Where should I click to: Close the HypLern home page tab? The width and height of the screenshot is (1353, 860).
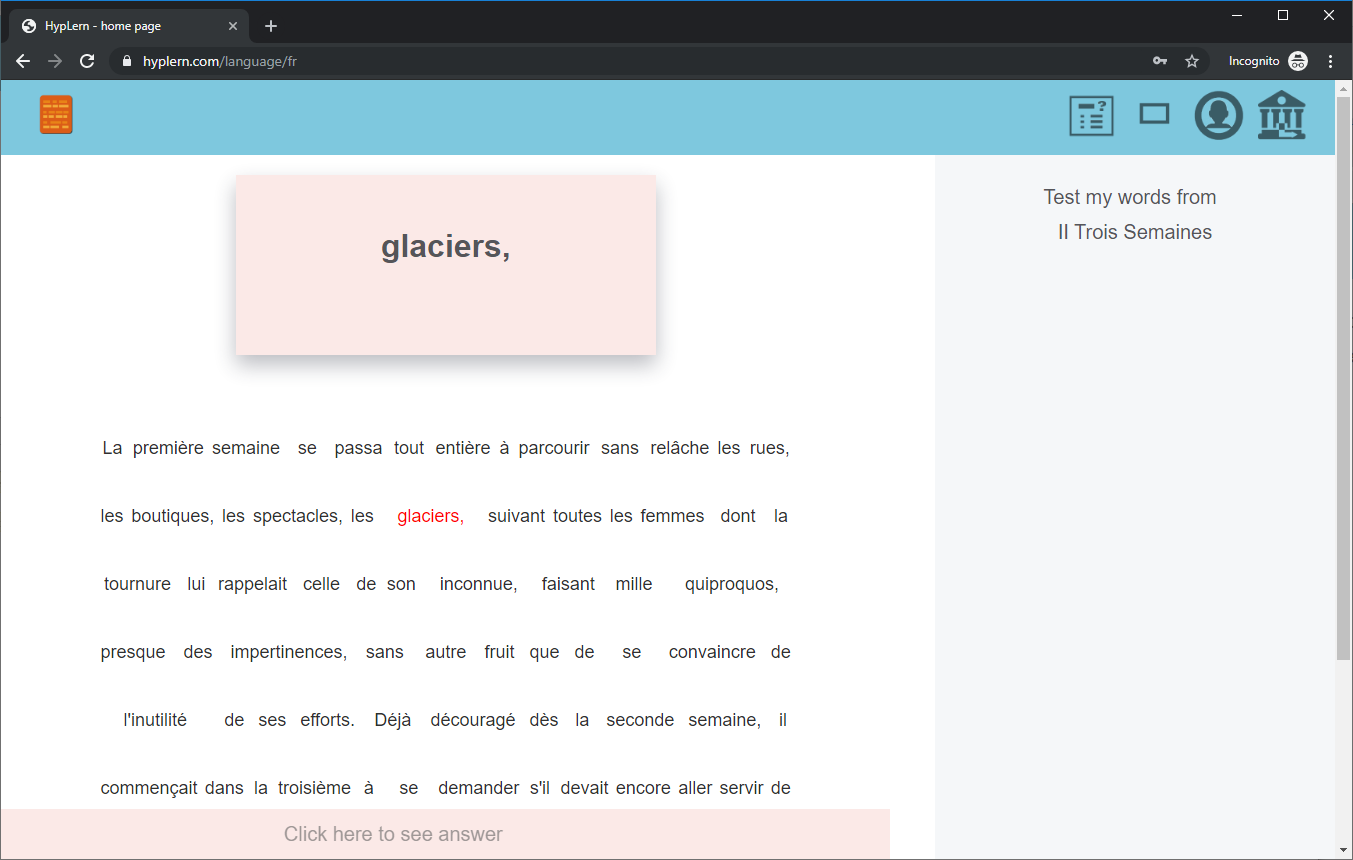click(x=233, y=26)
